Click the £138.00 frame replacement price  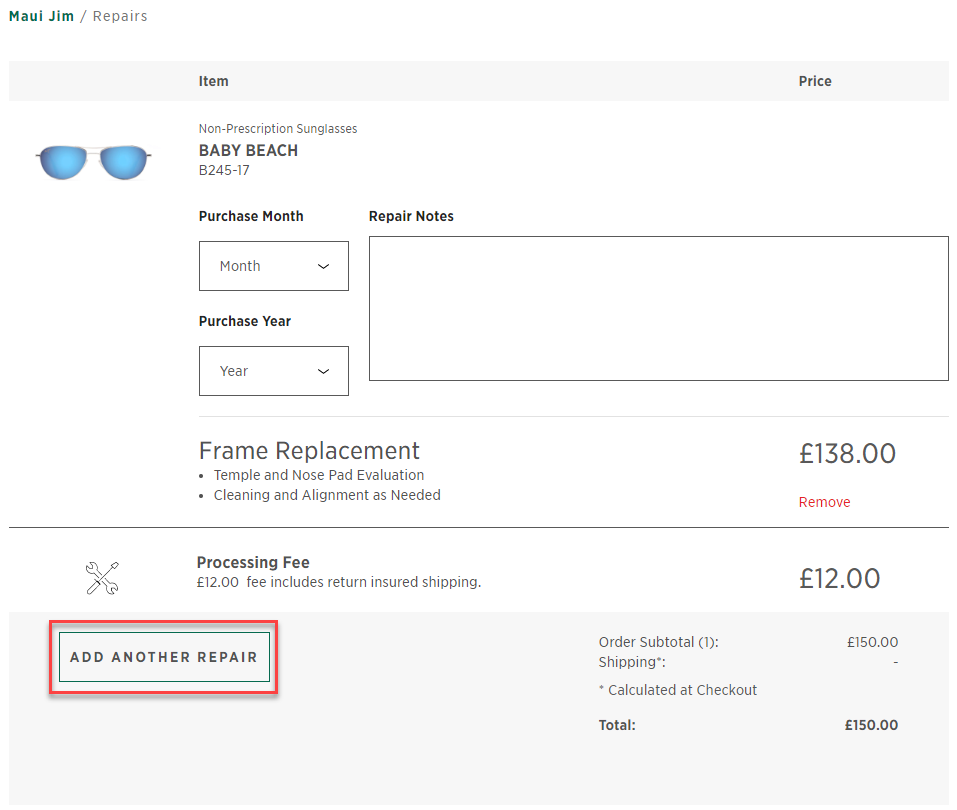847,454
